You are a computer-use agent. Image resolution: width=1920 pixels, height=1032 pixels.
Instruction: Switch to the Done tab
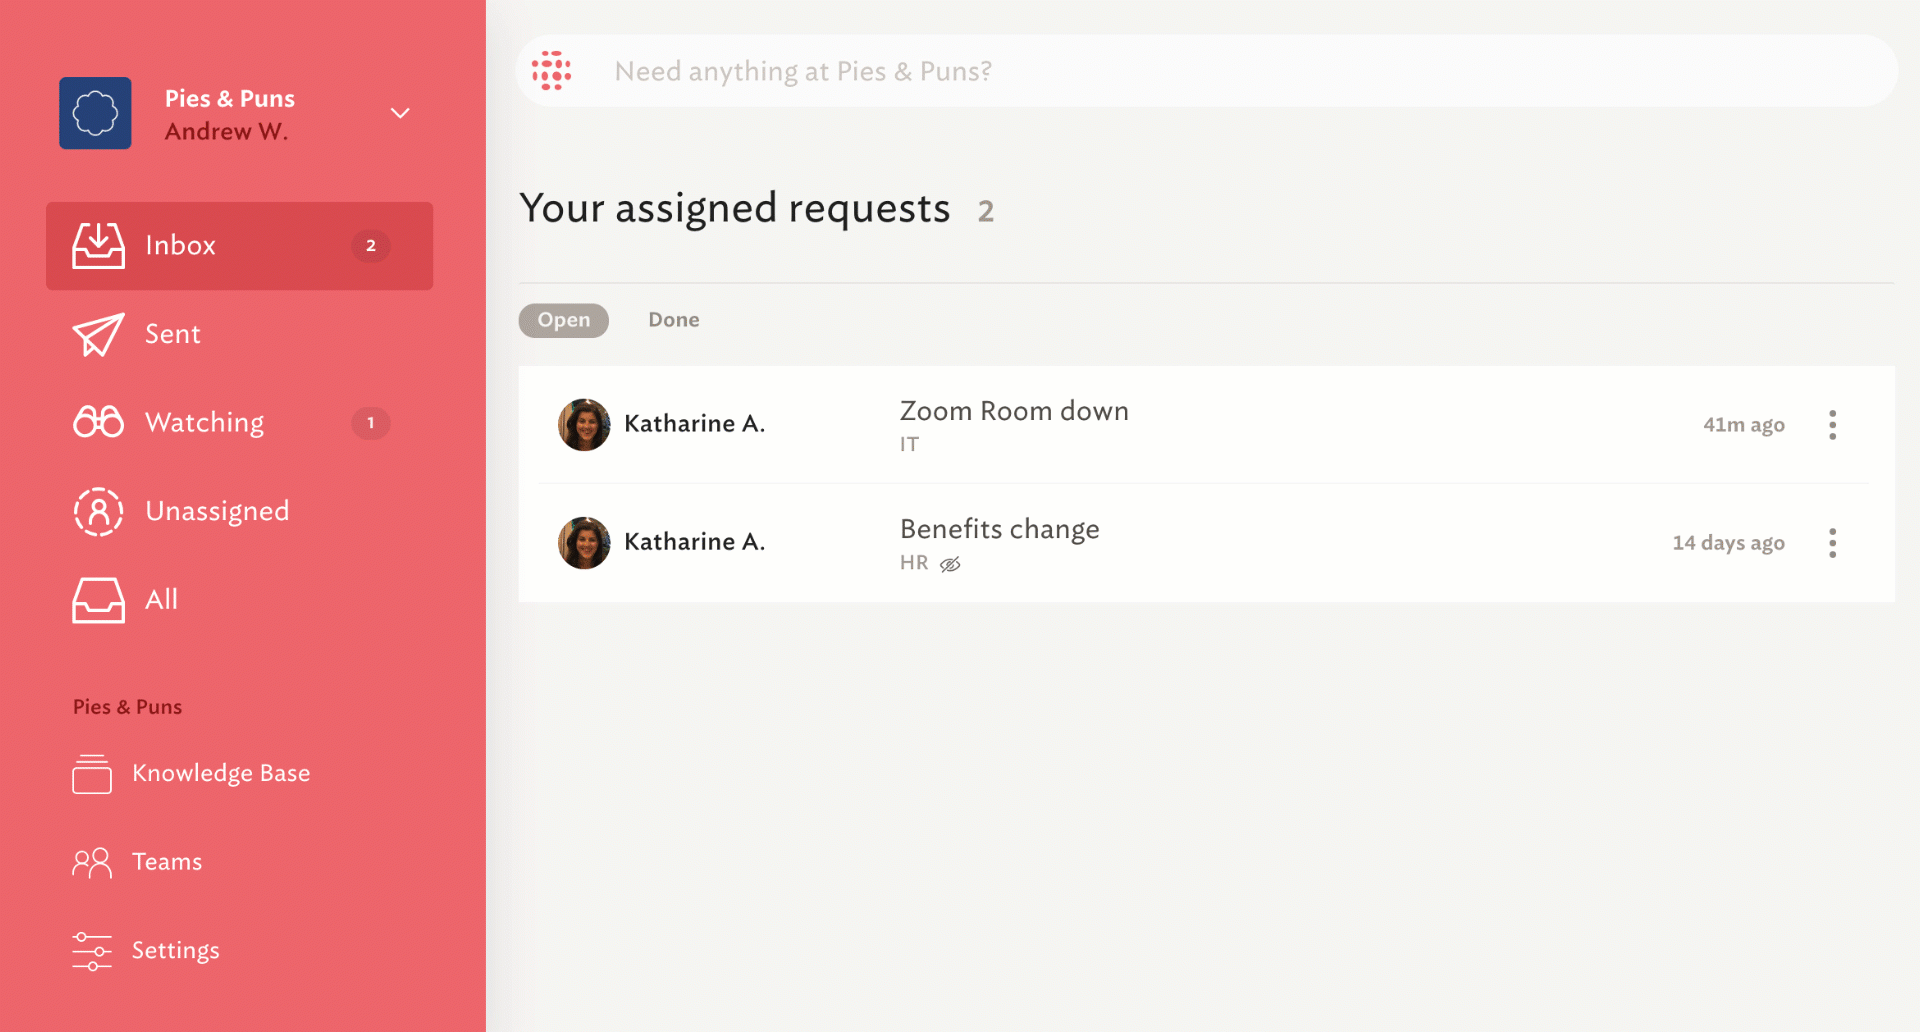[x=674, y=320]
